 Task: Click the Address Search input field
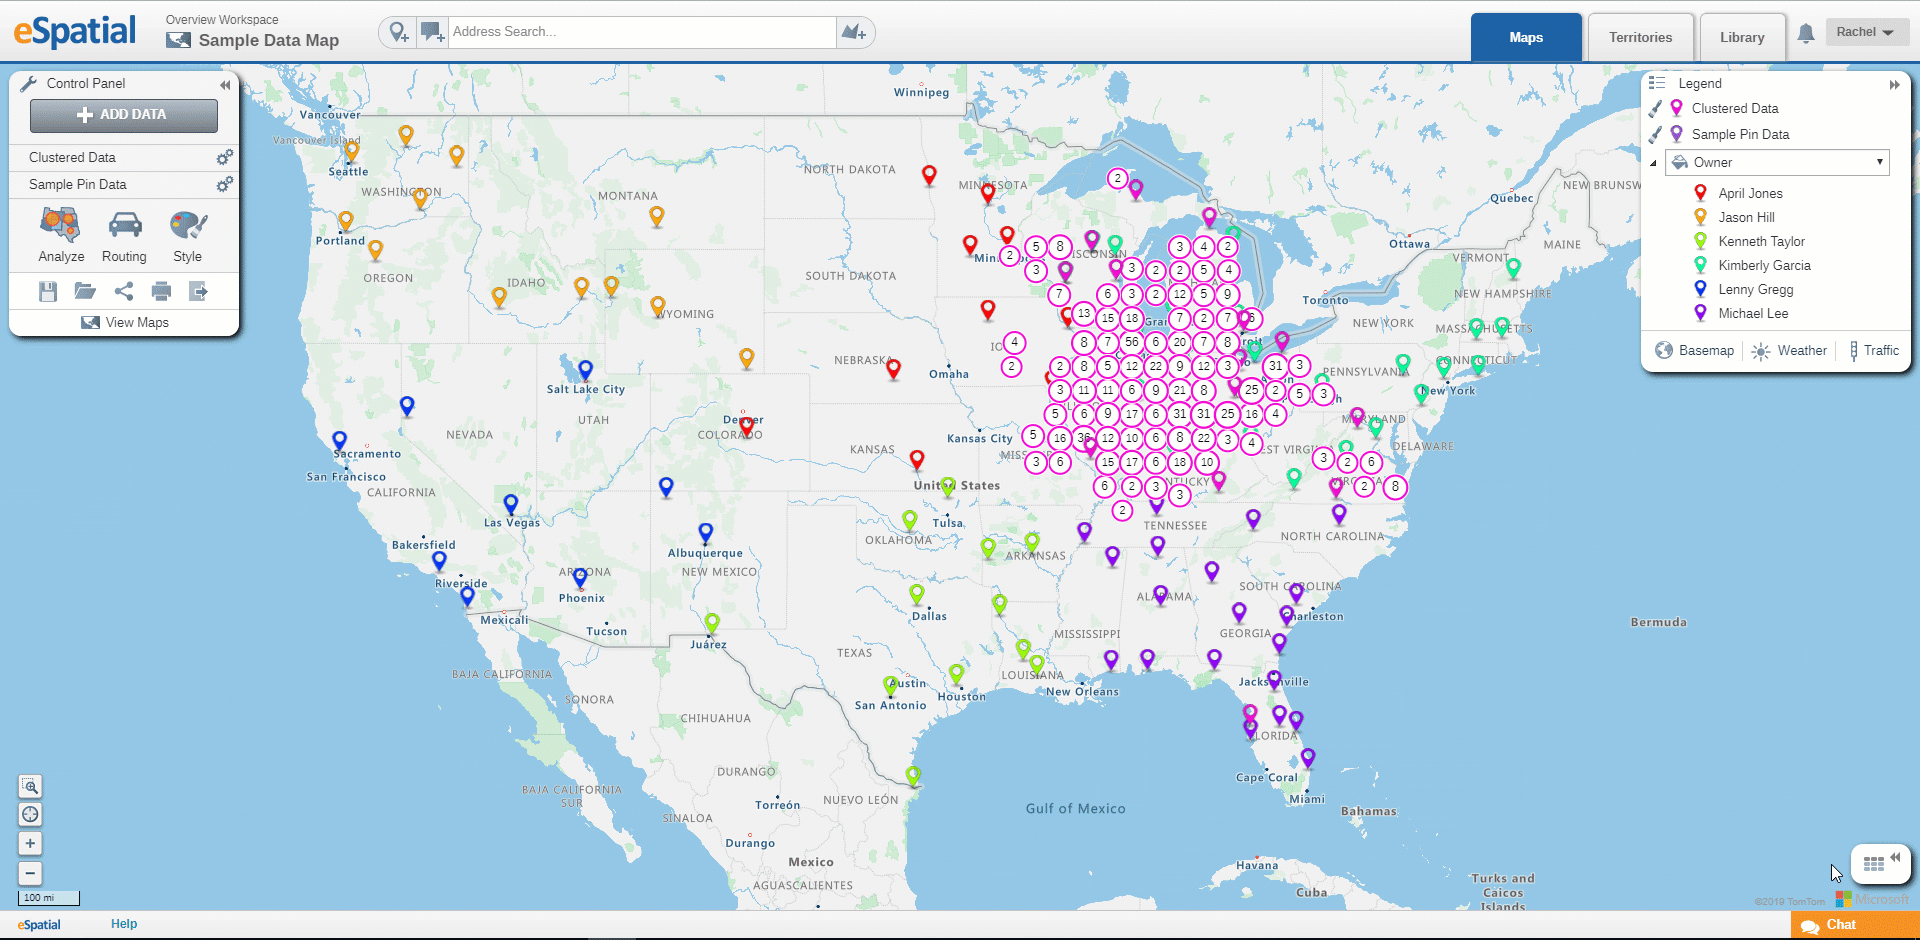[642, 32]
